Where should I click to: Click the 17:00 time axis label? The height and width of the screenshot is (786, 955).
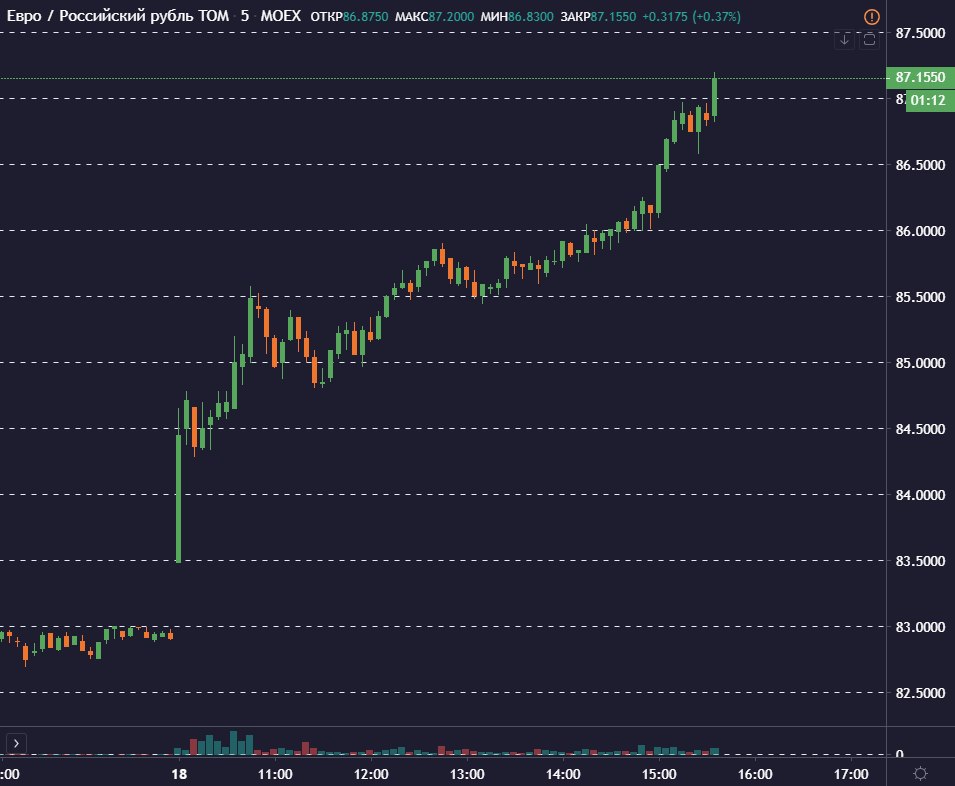[x=851, y=774]
